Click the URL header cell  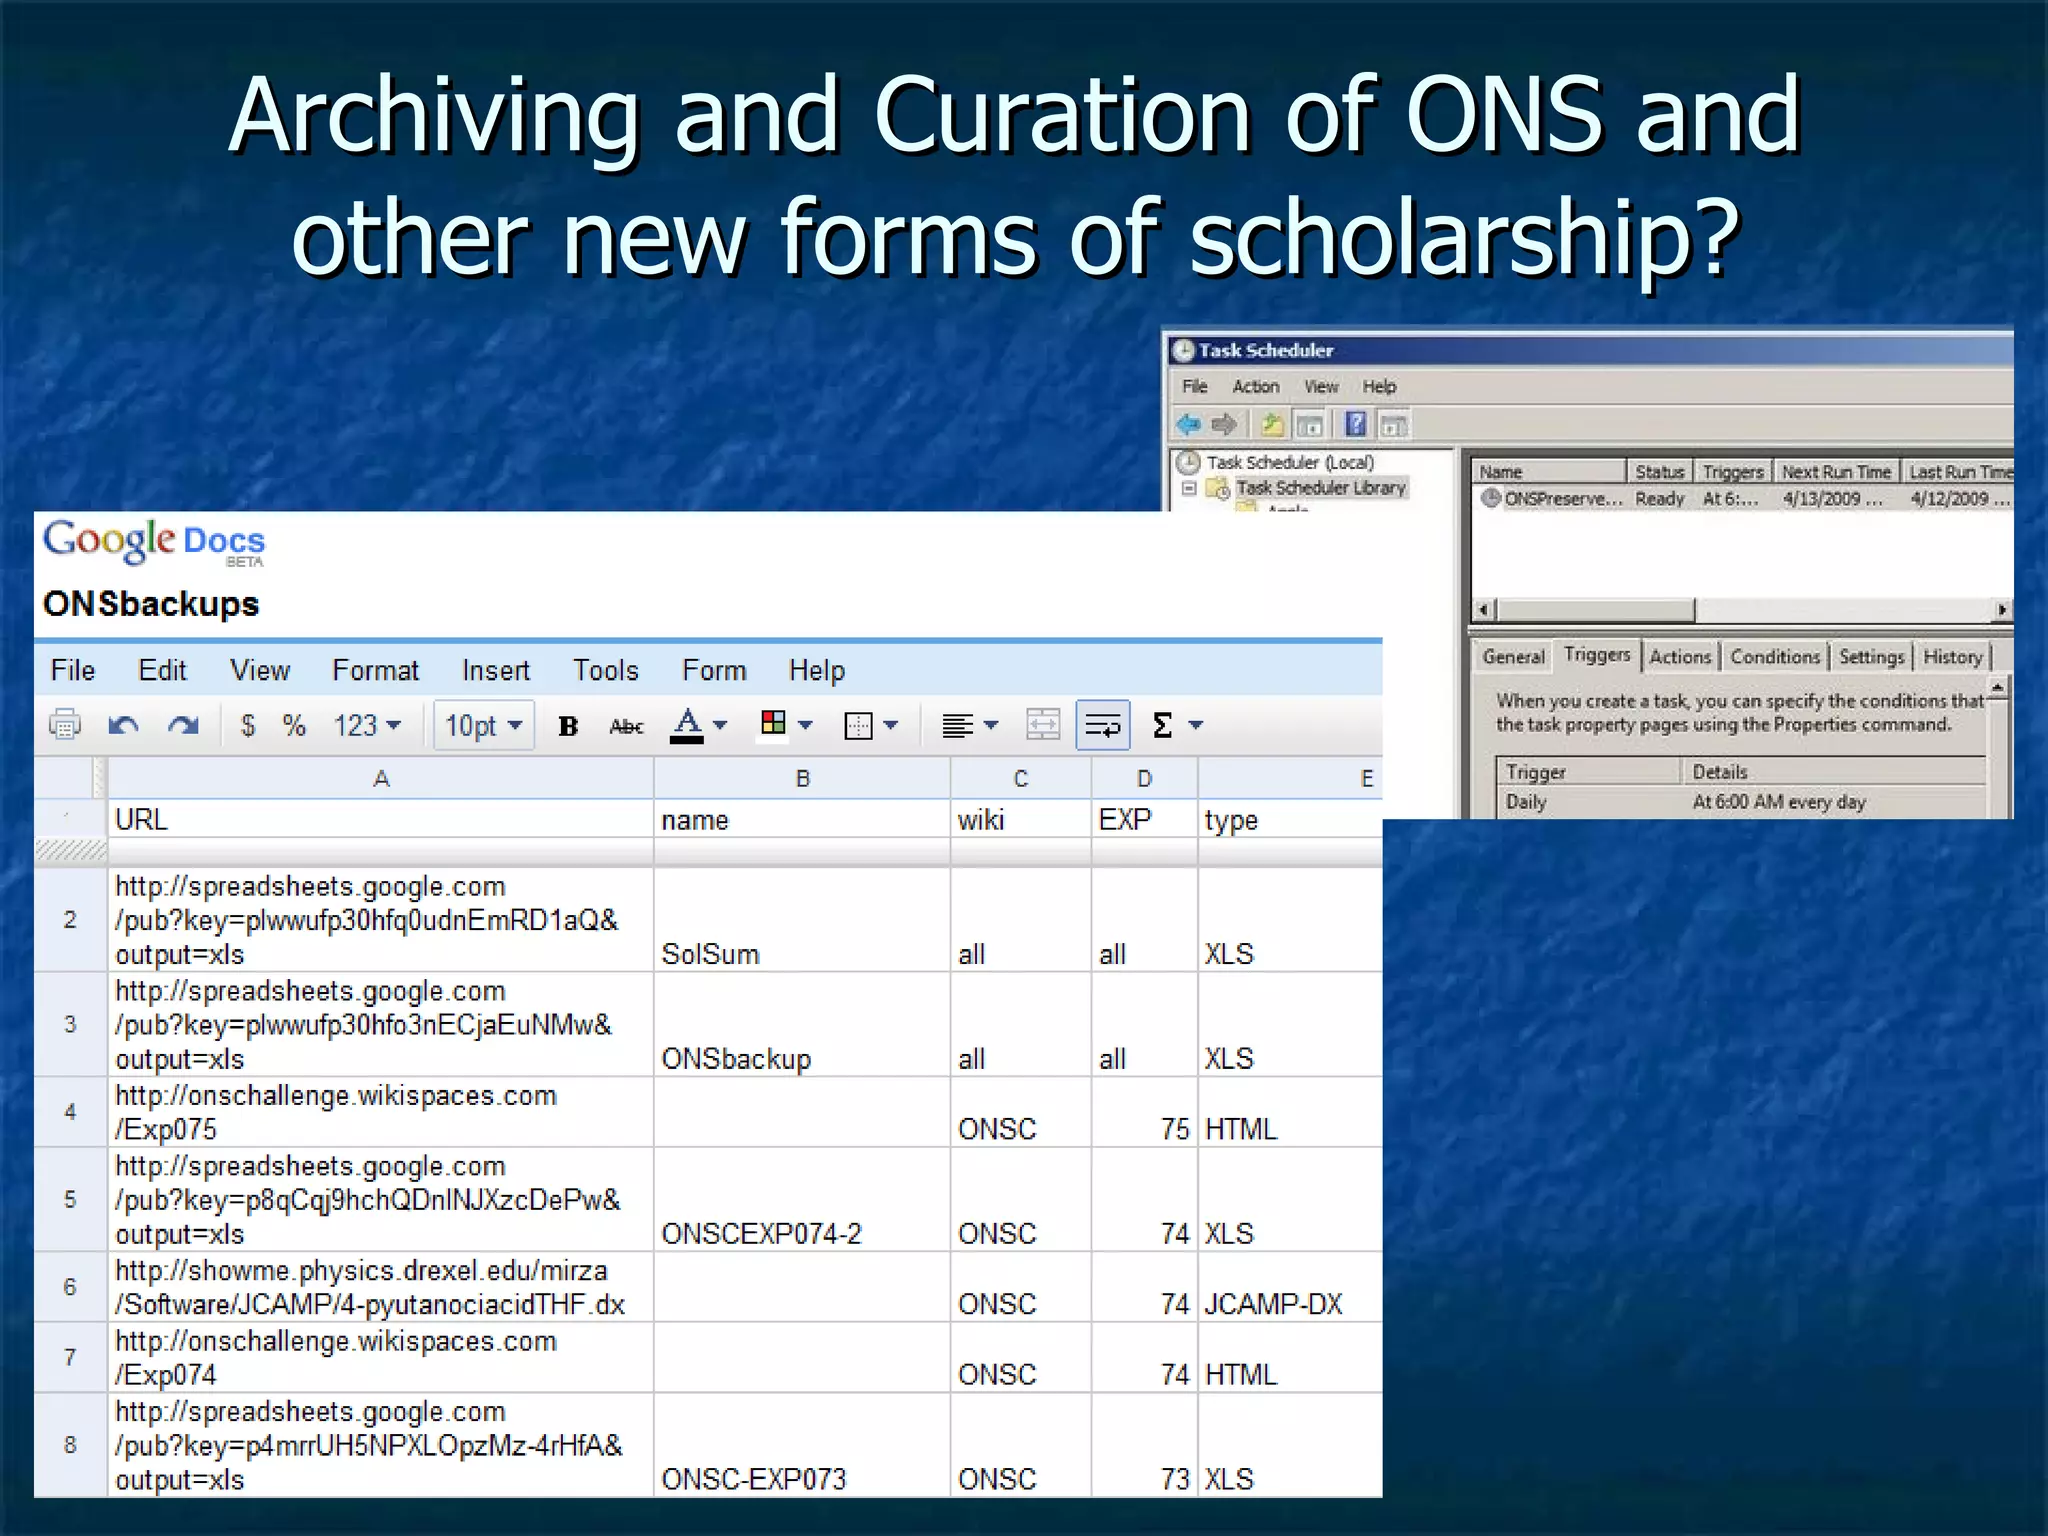[381, 819]
